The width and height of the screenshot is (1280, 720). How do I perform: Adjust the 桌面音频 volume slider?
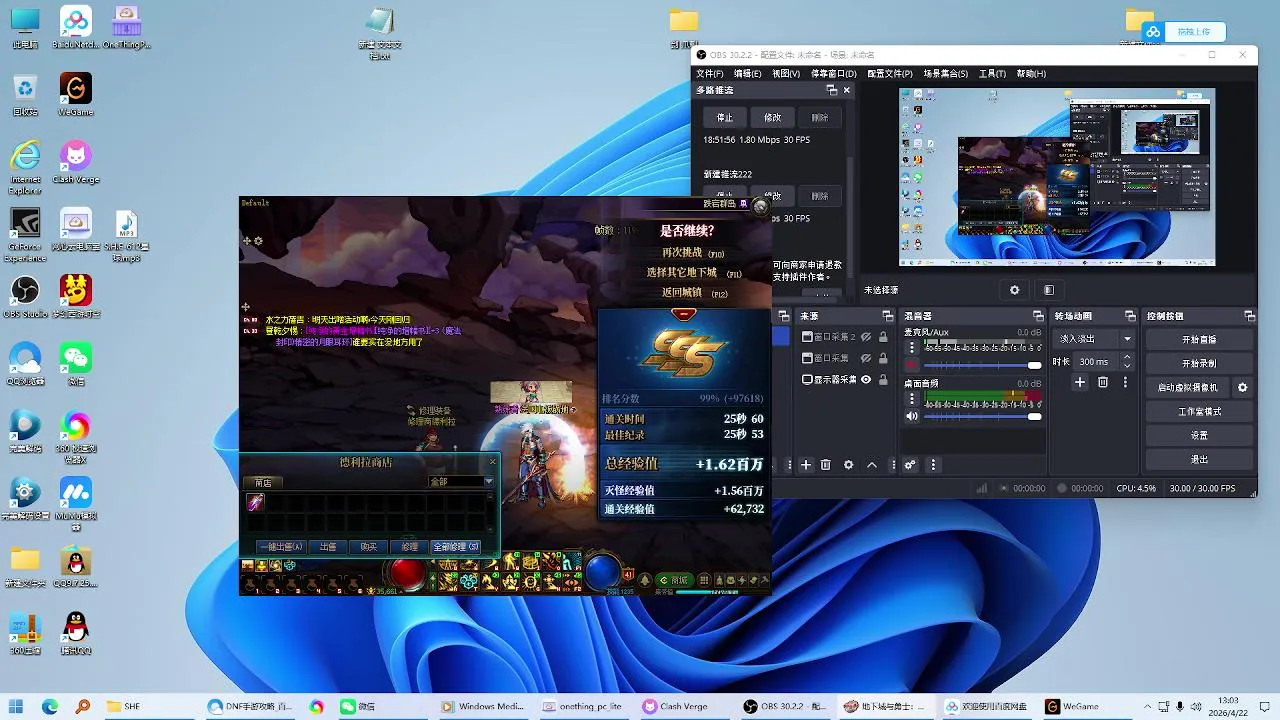(x=983, y=416)
